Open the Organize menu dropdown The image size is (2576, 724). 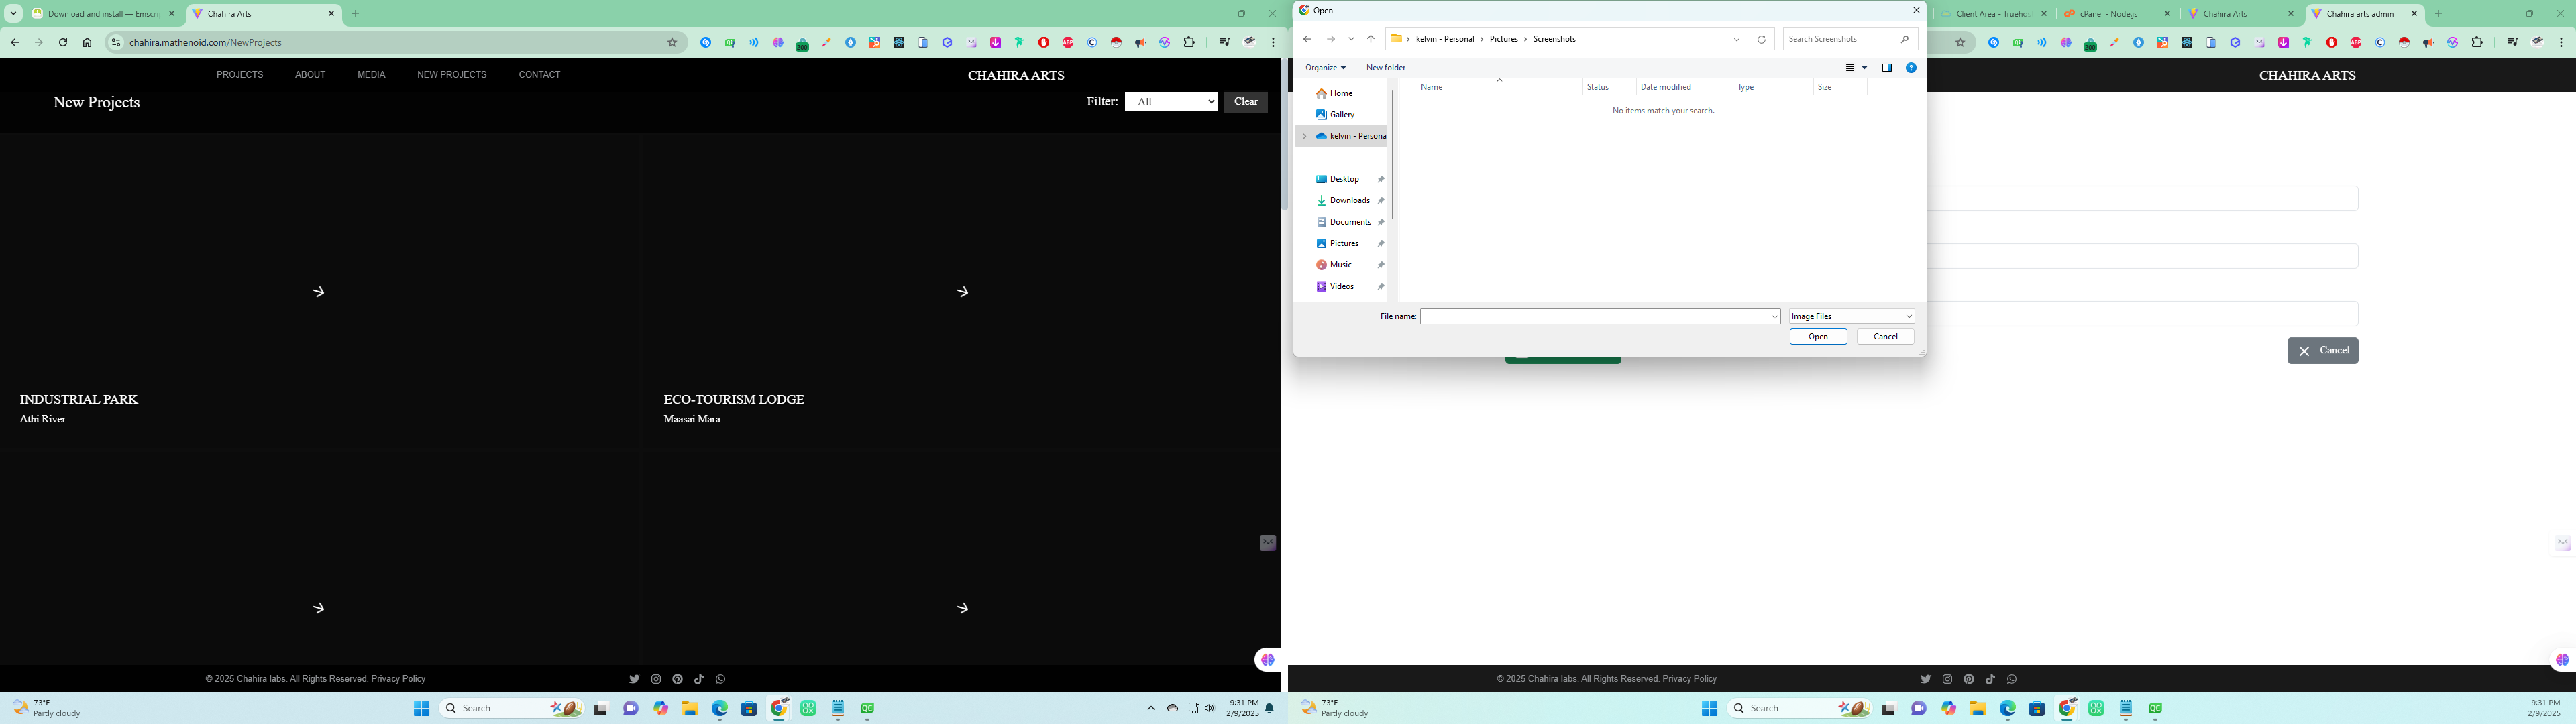tap(1325, 68)
